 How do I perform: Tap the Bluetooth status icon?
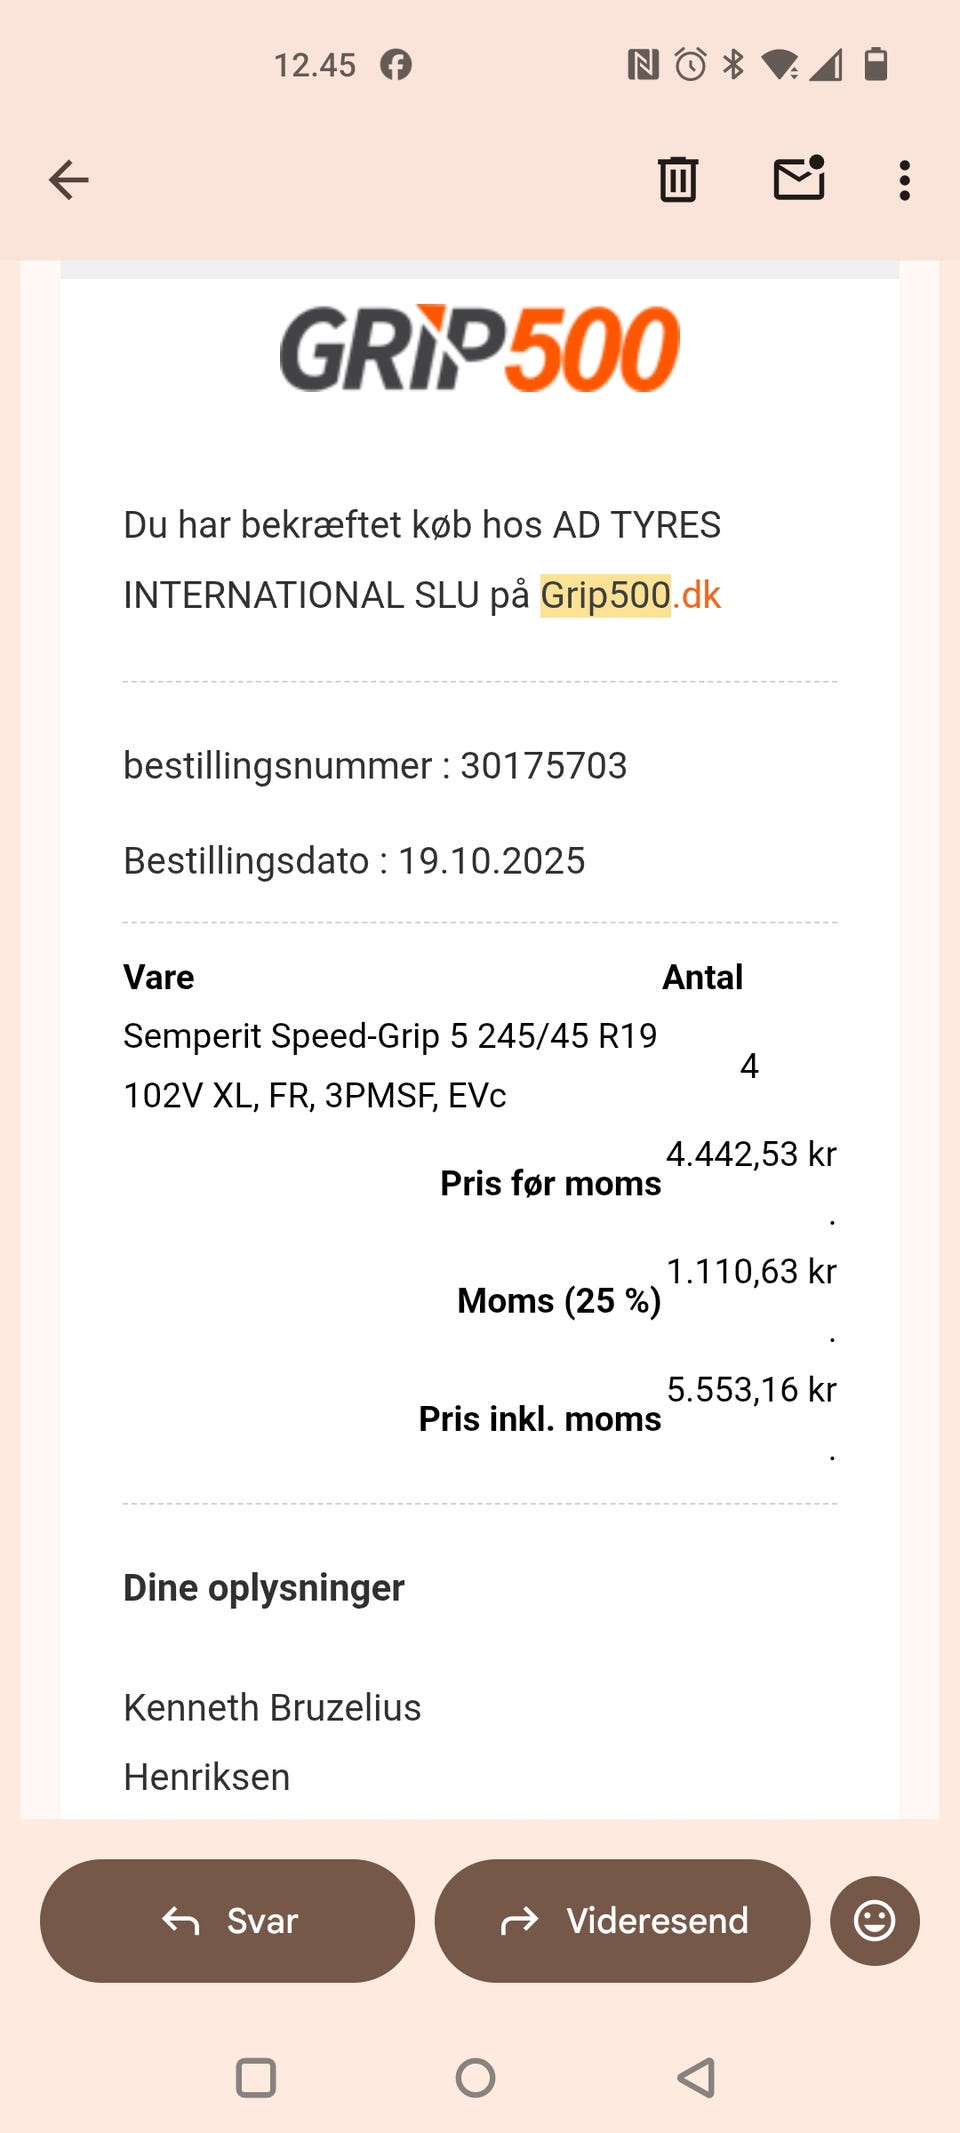pyautogui.click(x=733, y=65)
